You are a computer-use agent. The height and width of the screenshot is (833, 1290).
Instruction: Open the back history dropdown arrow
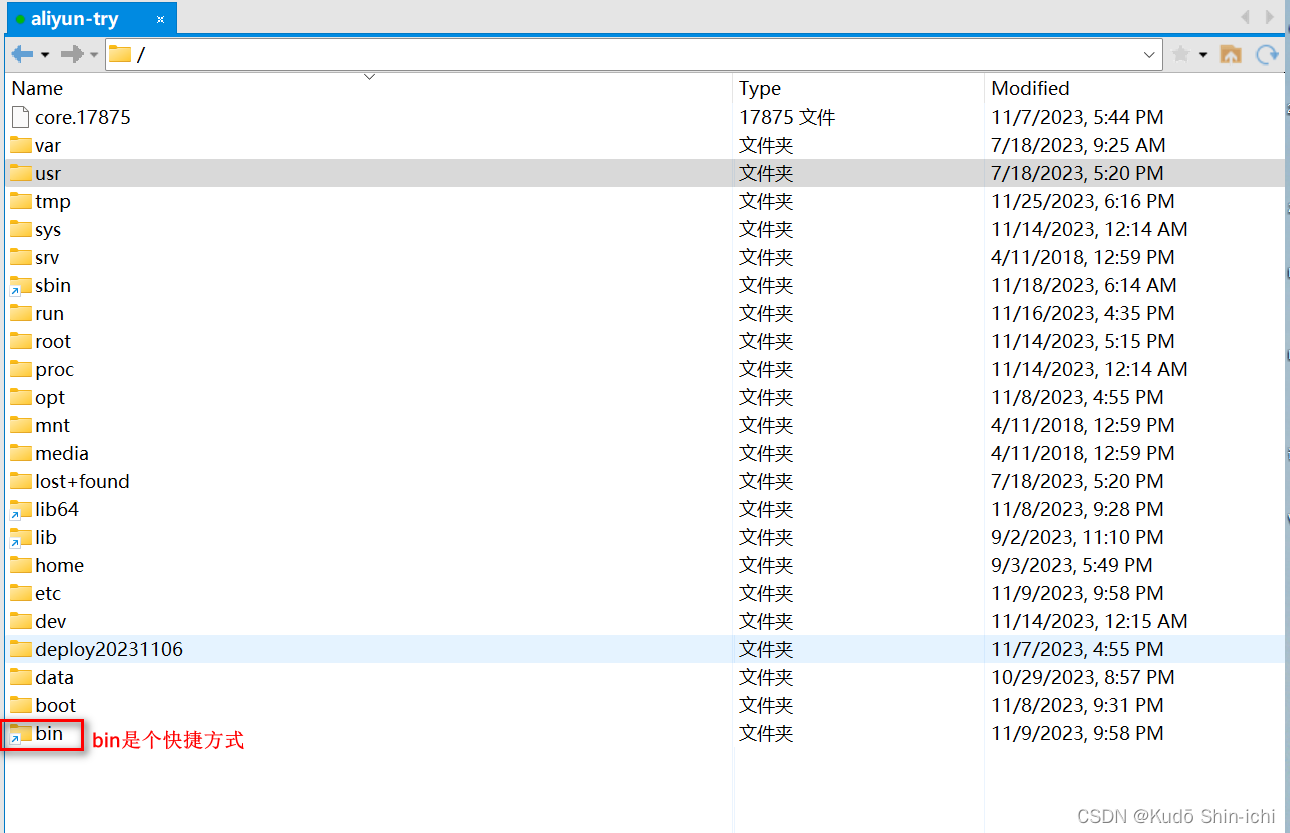point(45,55)
